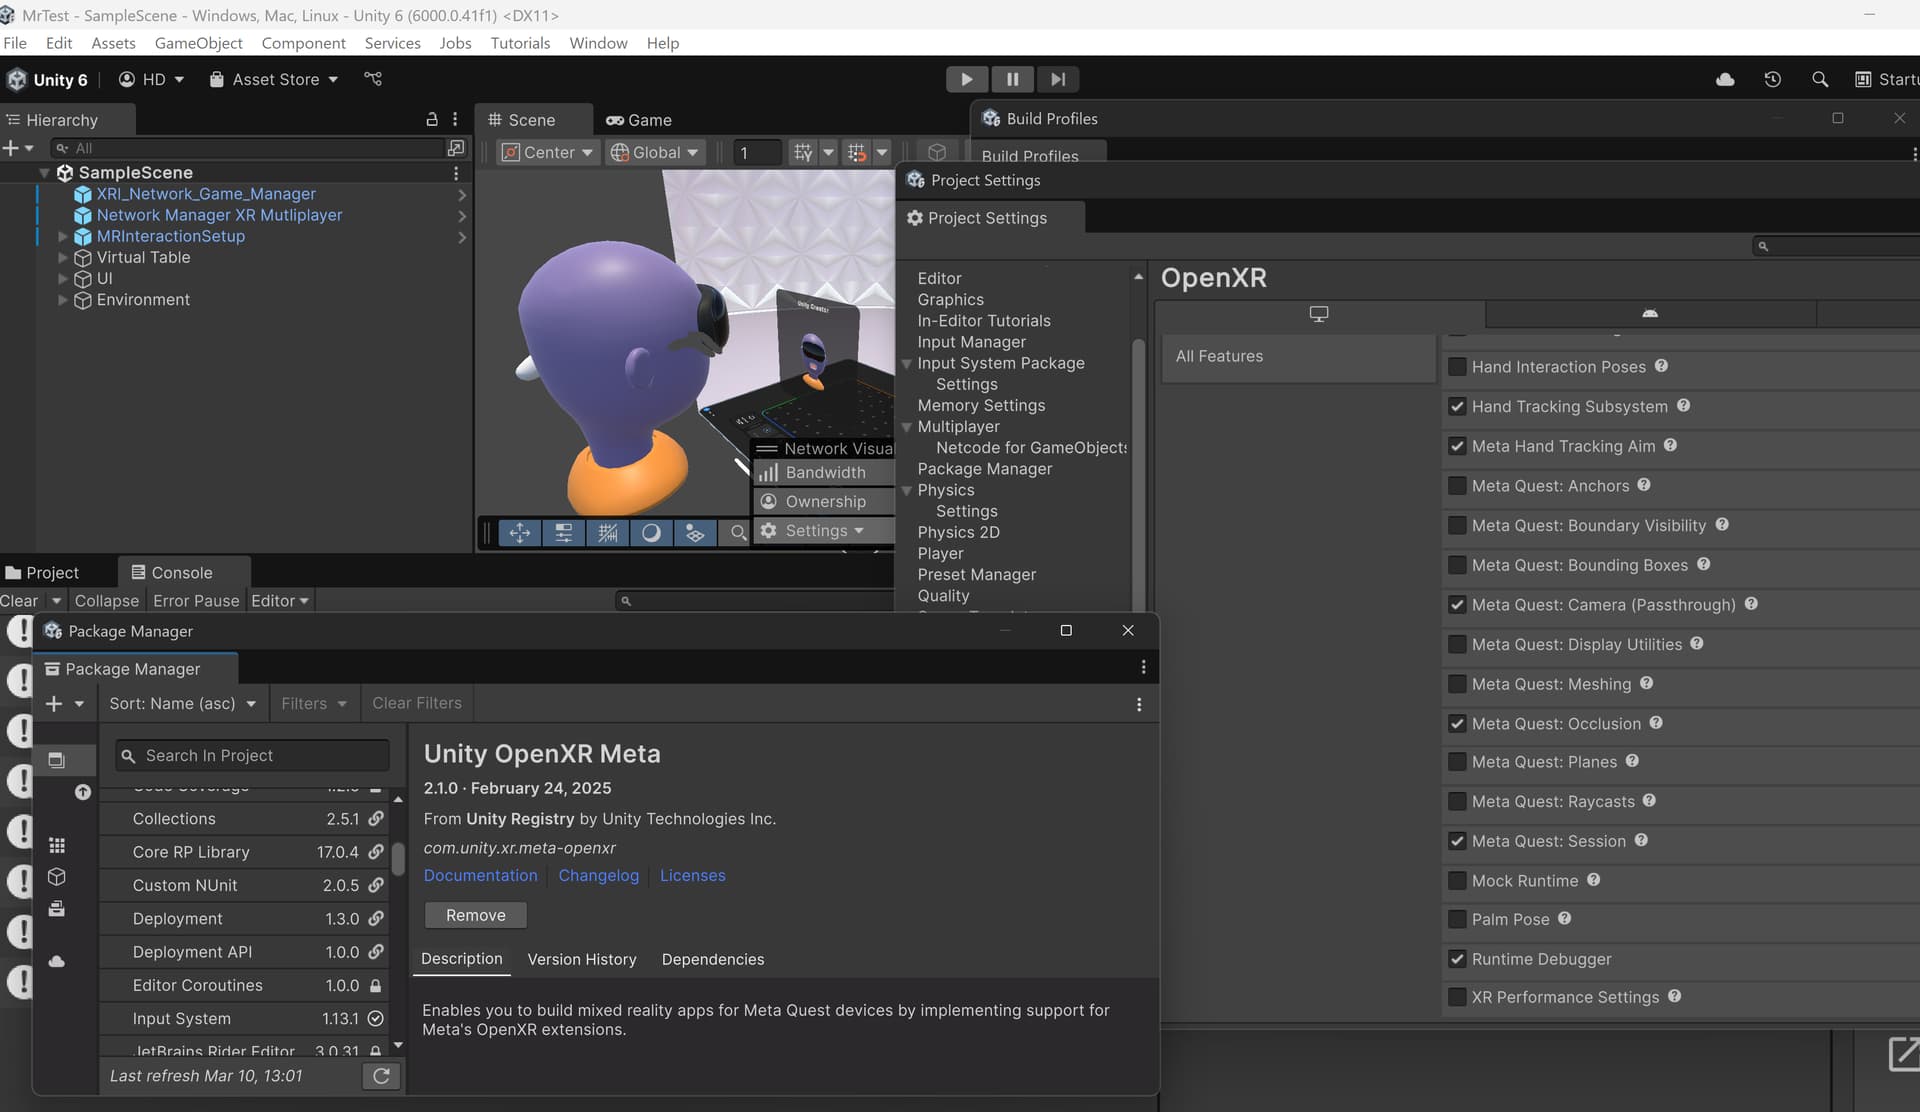Enable the Meta Quest: Planes feature
Image resolution: width=1920 pixels, height=1112 pixels.
pyautogui.click(x=1456, y=762)
